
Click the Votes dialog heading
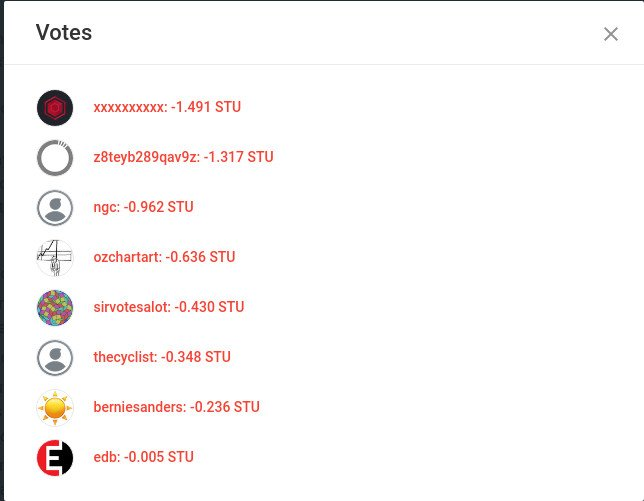point(64,33)
